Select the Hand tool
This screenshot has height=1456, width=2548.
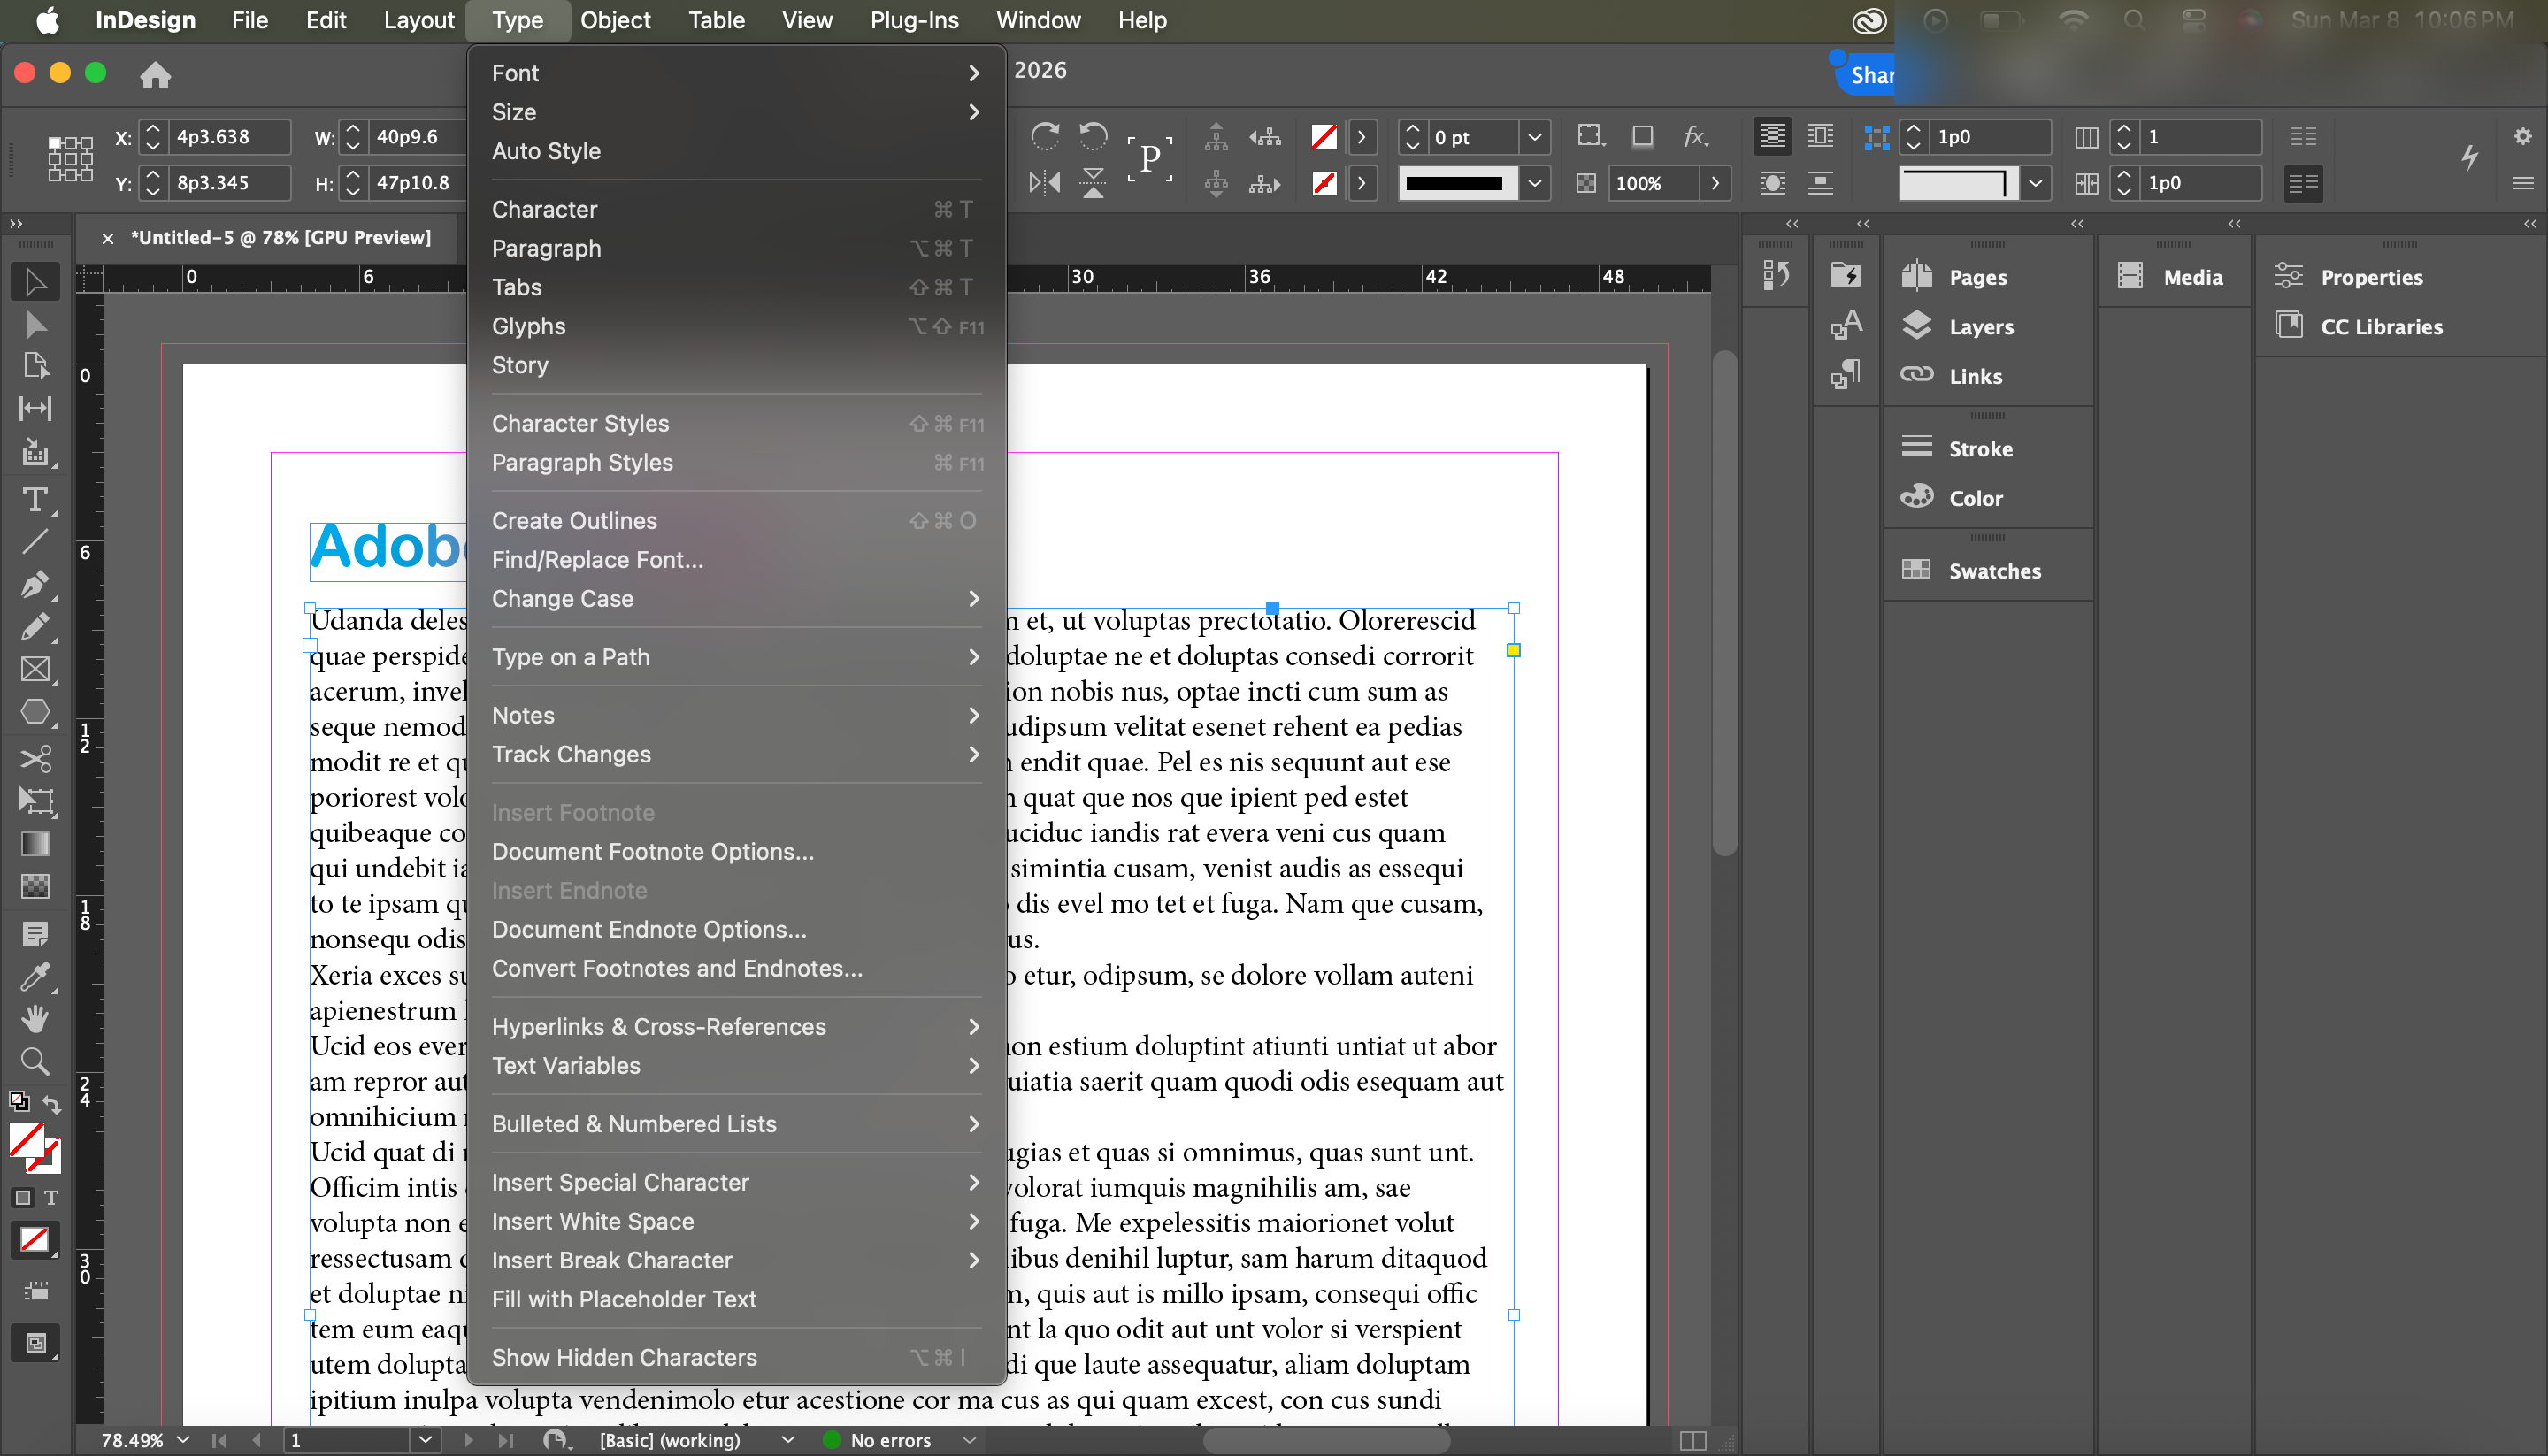click(35, 1018)
